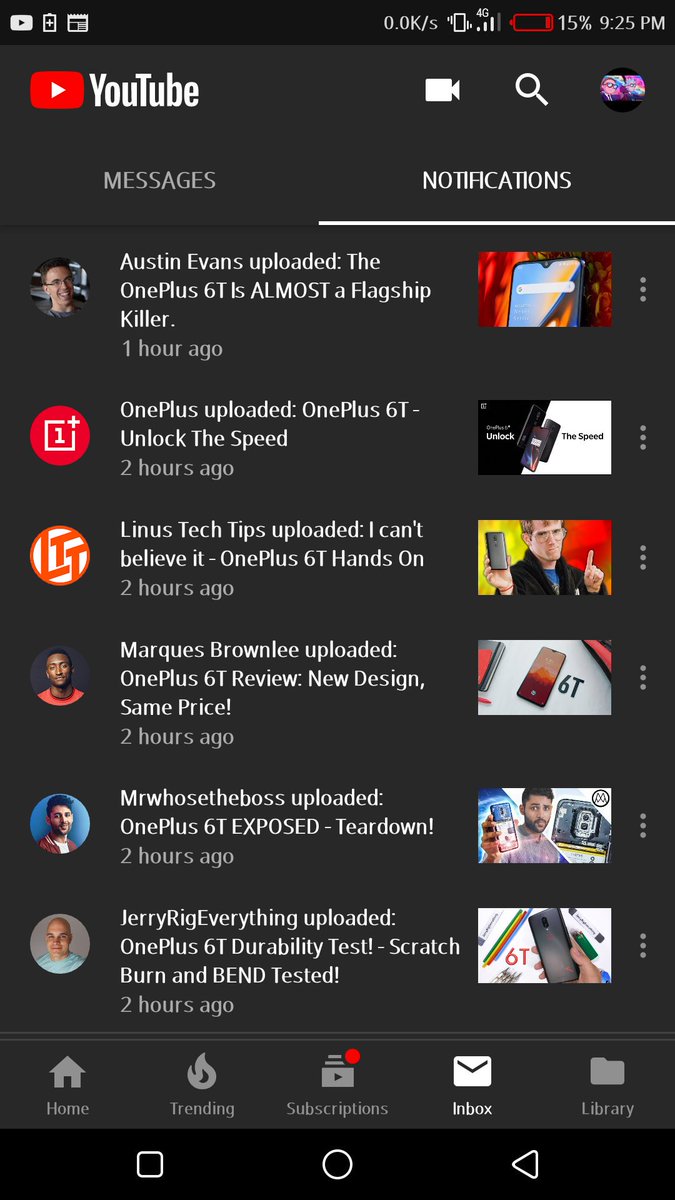Open options menu for Marques Brownlee notification

click(x=643, y=677)
